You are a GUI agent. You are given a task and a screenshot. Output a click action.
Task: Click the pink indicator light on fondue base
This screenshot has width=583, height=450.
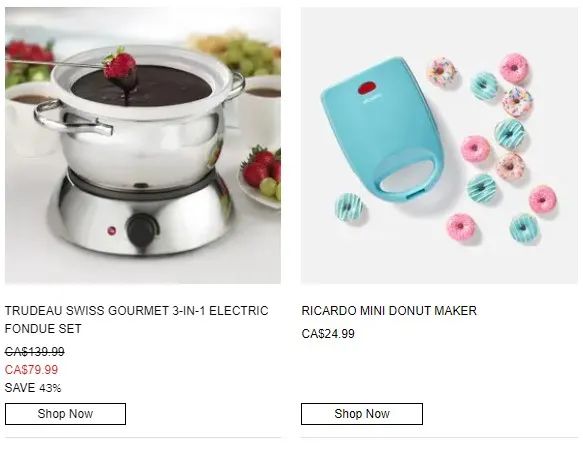(112, 231)
